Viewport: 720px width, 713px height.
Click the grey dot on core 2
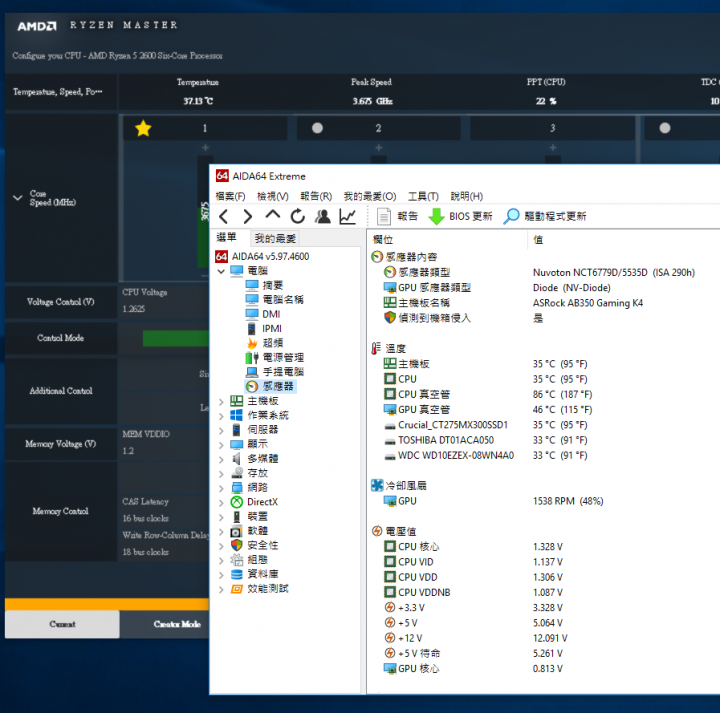coord(317,128)
